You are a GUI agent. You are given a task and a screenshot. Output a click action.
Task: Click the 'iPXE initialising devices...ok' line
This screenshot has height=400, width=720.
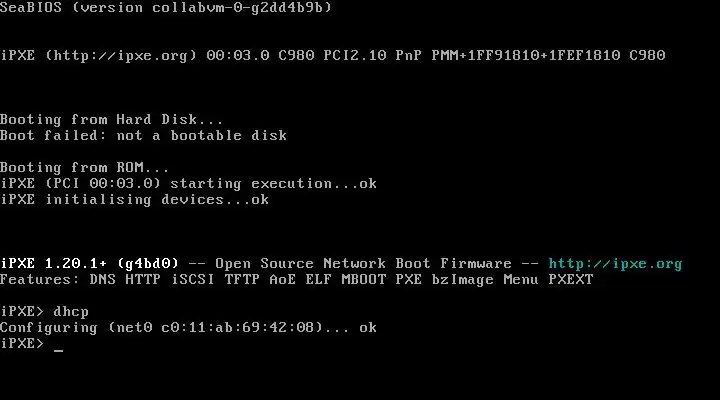click(134, 200)
